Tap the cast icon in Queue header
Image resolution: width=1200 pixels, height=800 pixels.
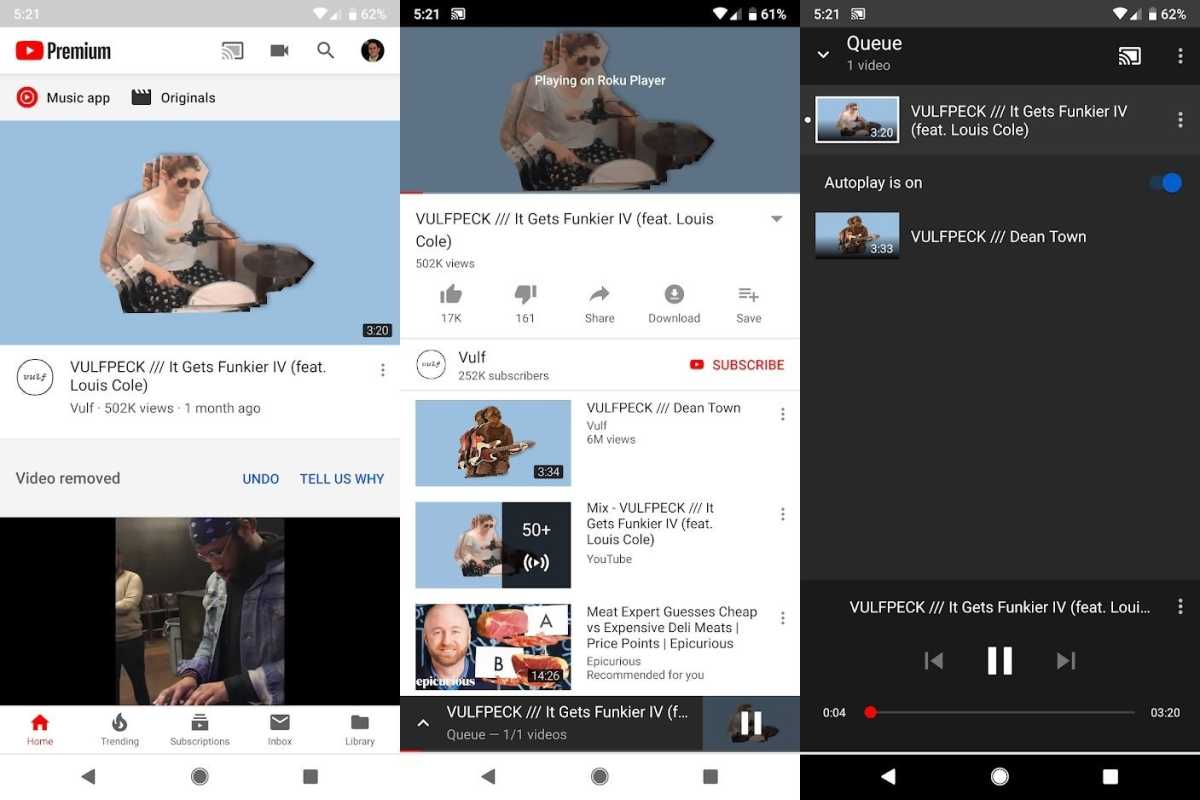tap(1129, 56)
